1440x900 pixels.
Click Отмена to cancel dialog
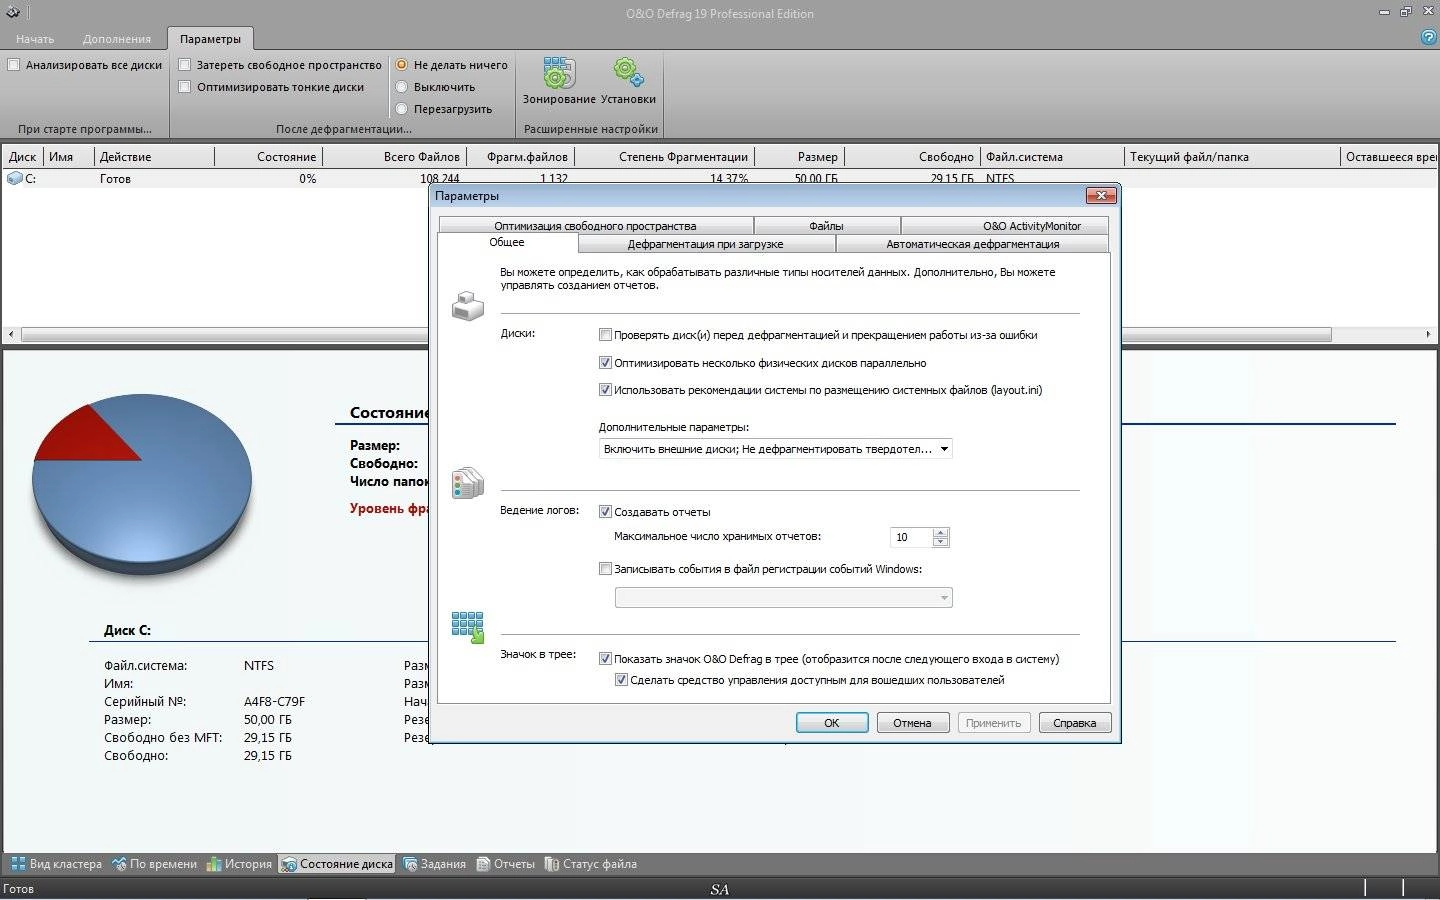coord(913,723)
